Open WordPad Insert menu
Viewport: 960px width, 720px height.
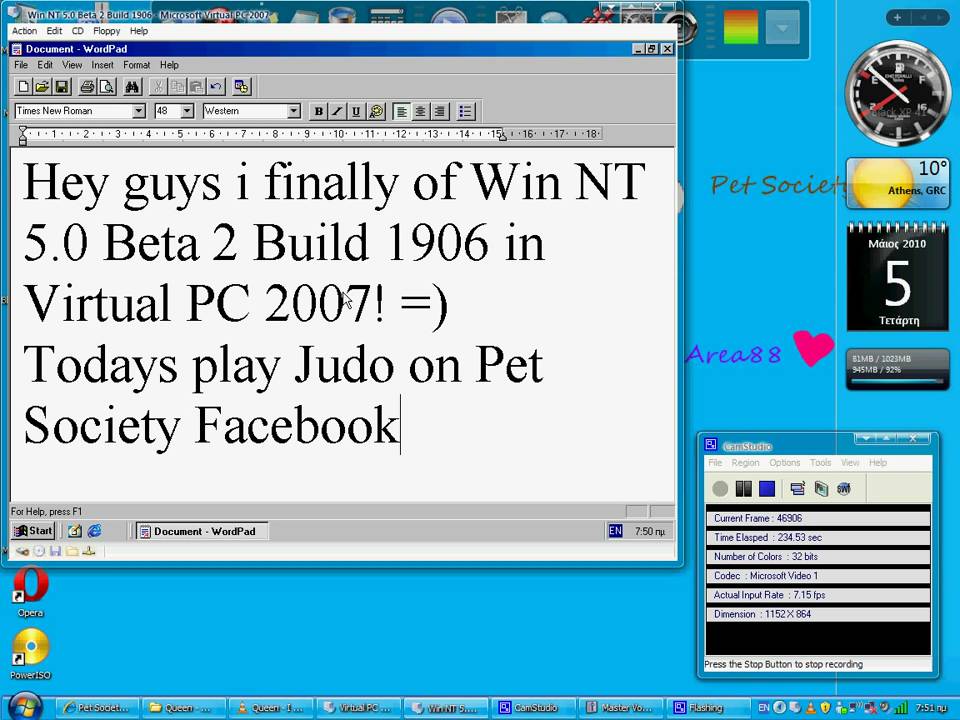pos(102,65)
